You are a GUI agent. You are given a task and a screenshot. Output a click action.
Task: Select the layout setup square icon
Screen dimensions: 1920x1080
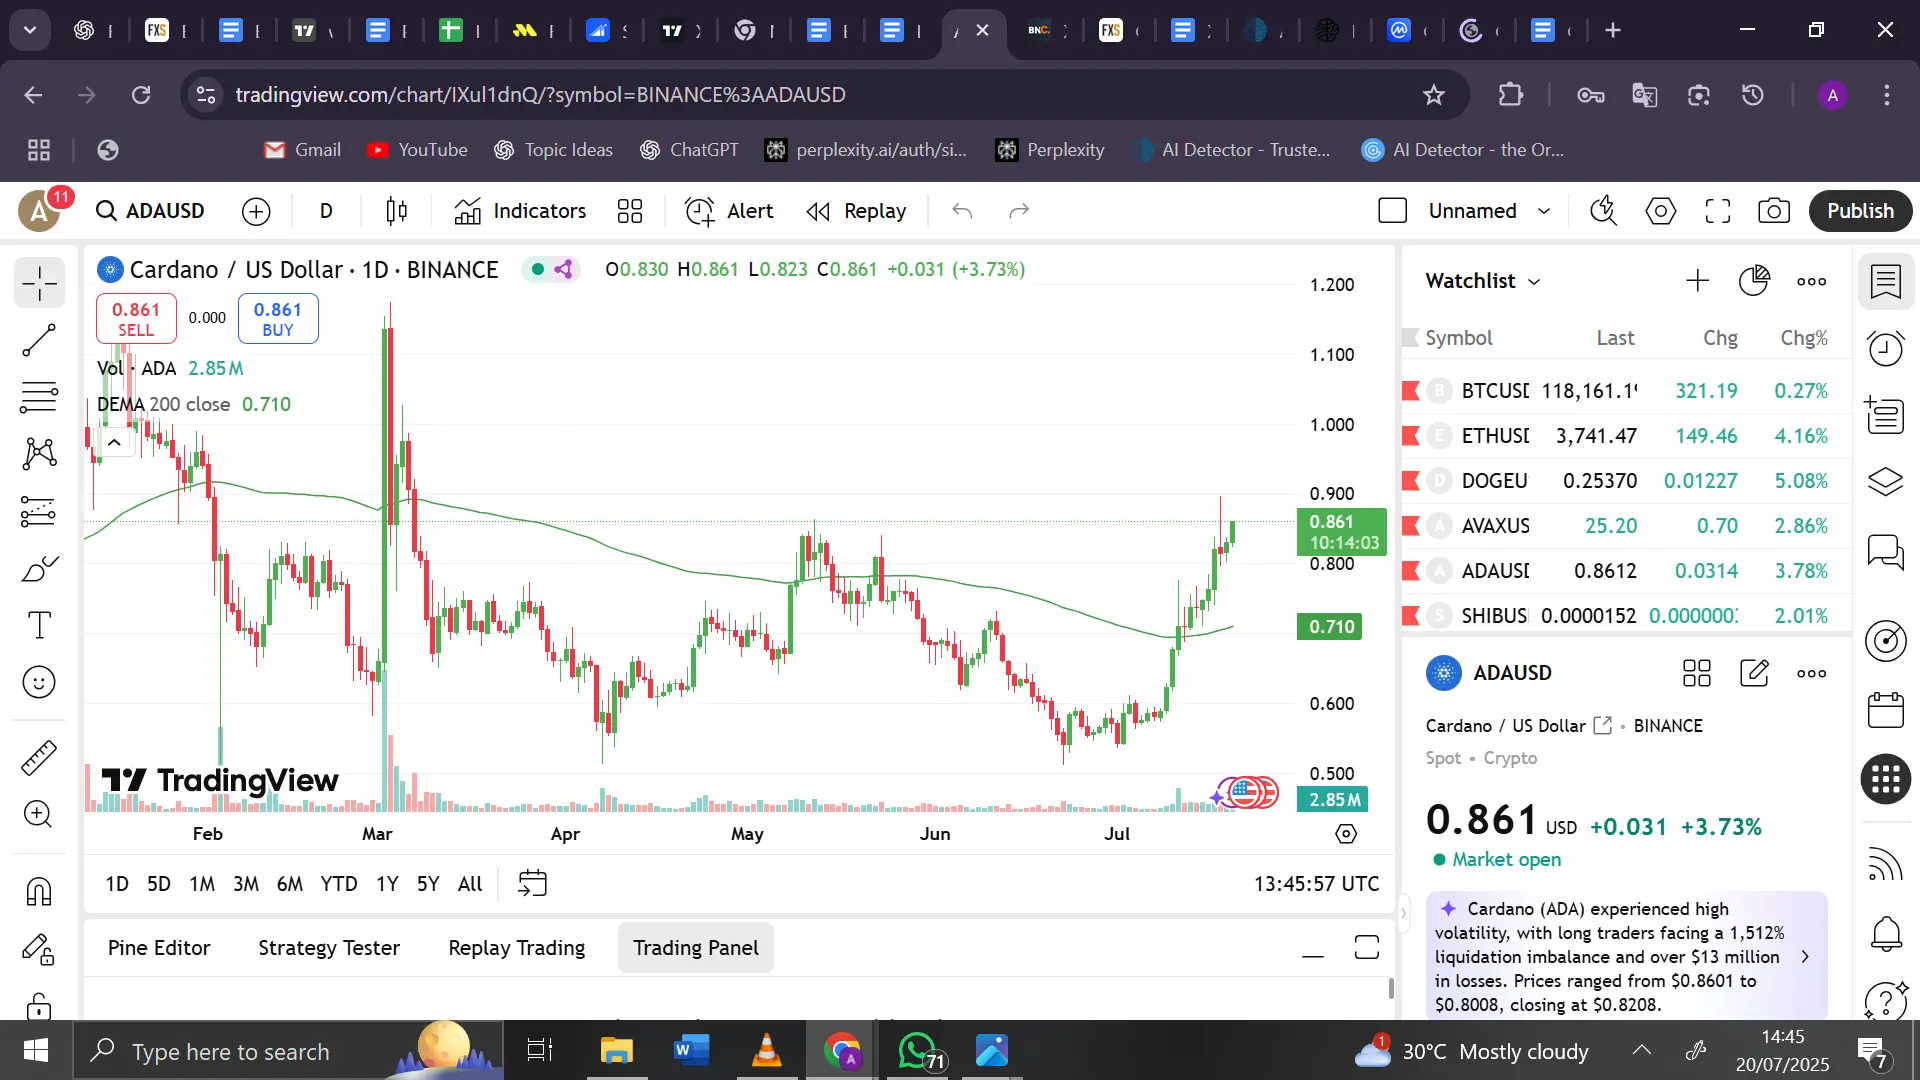1393,211
